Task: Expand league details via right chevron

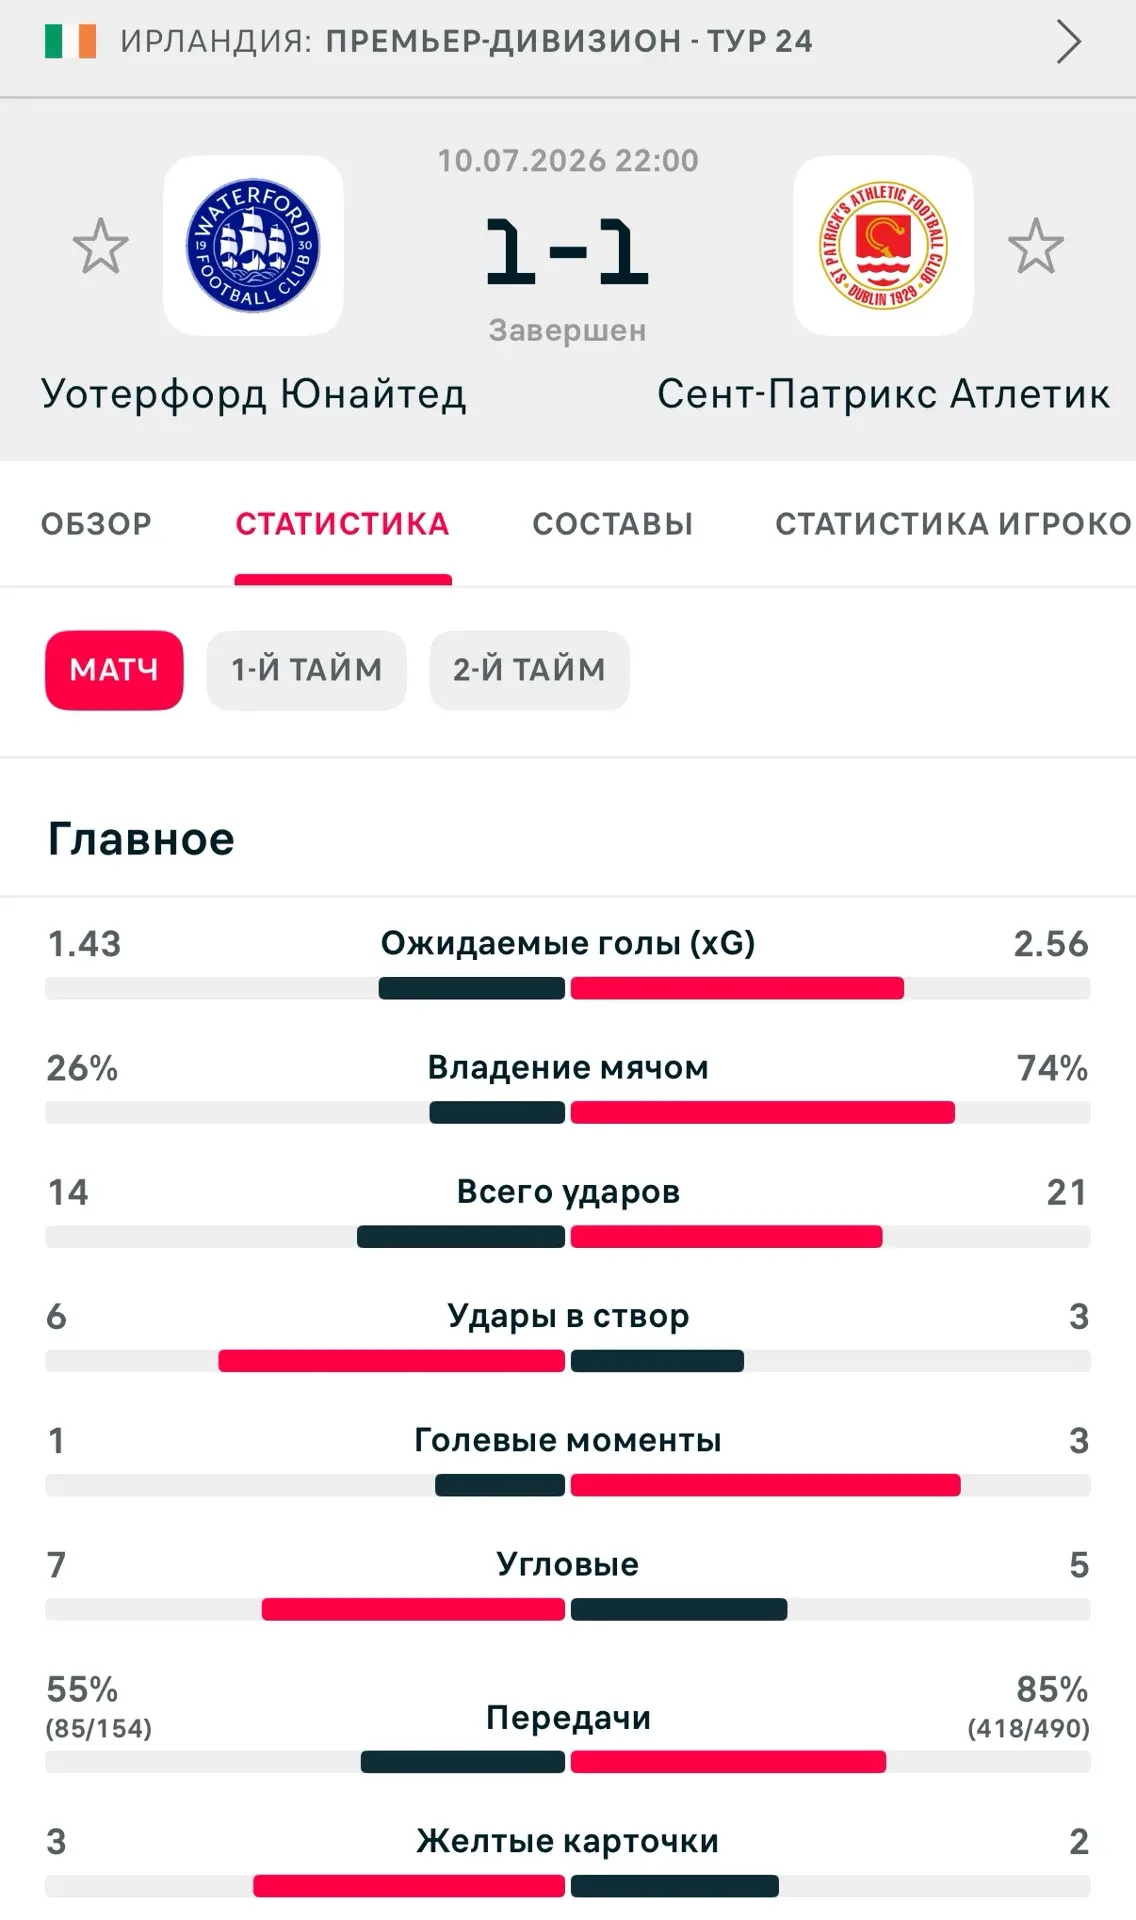Action: pos(1069,42)
